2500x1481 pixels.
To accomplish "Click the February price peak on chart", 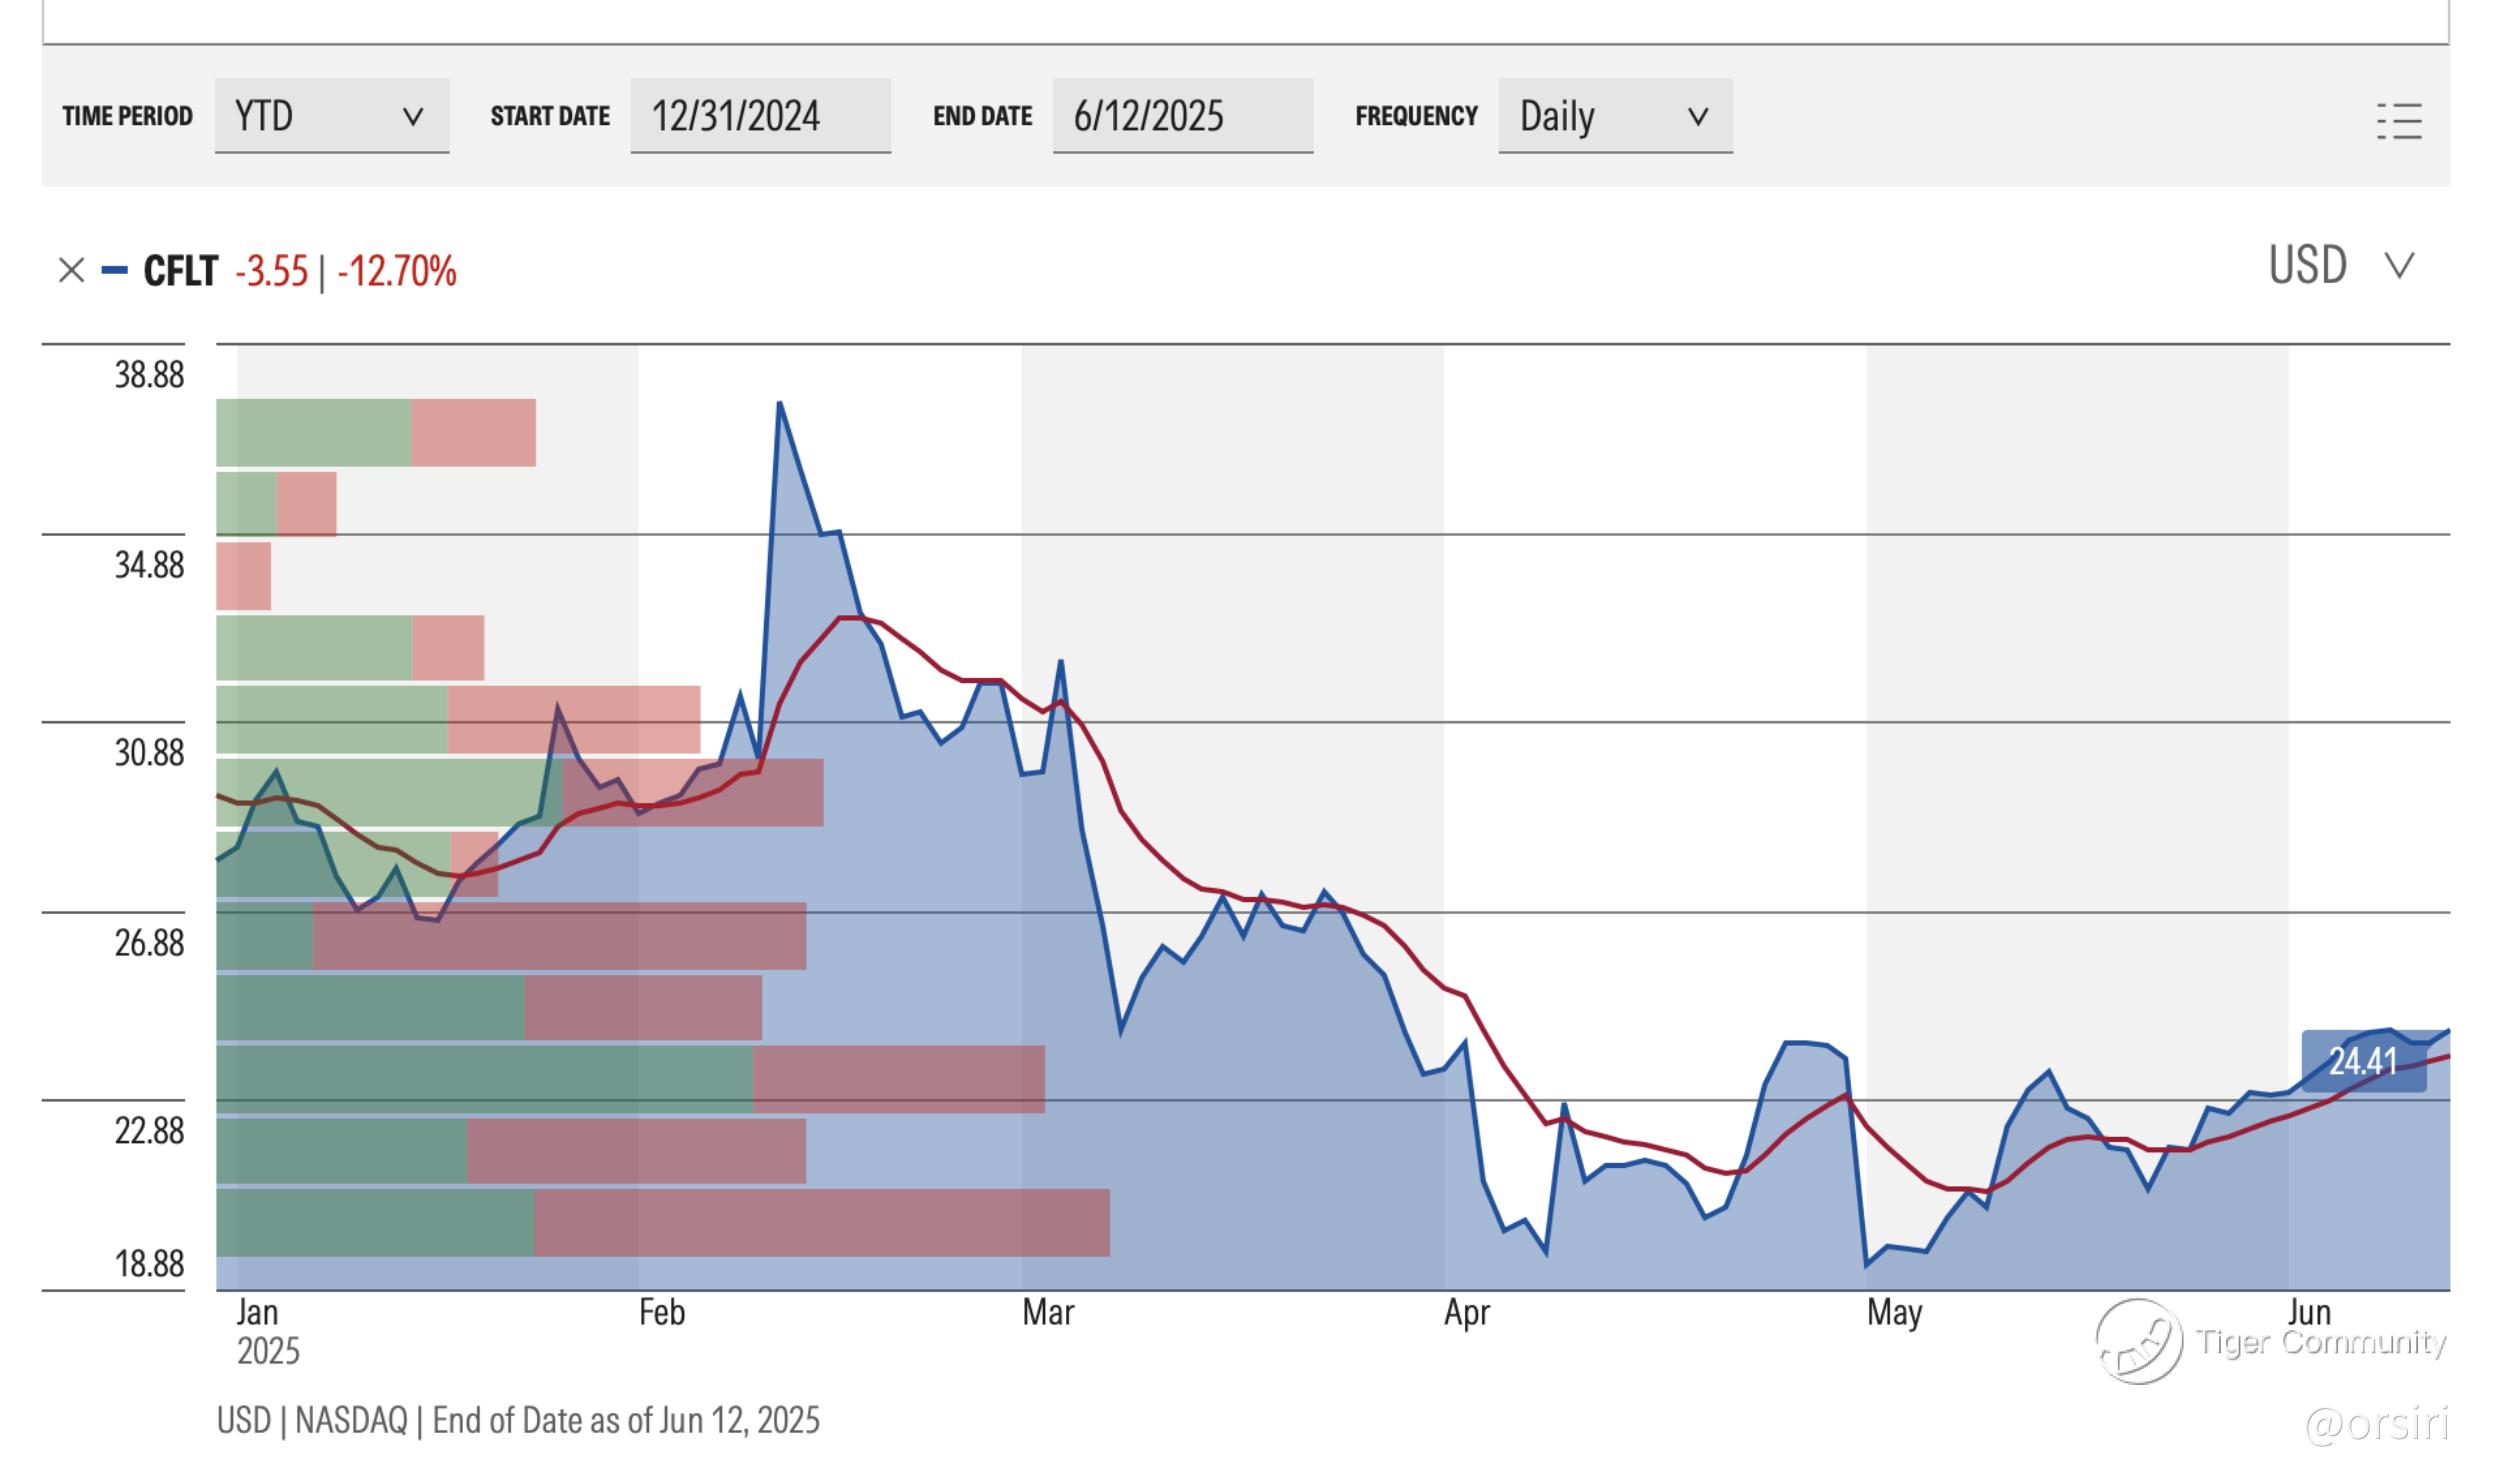I will pos(779,404).
